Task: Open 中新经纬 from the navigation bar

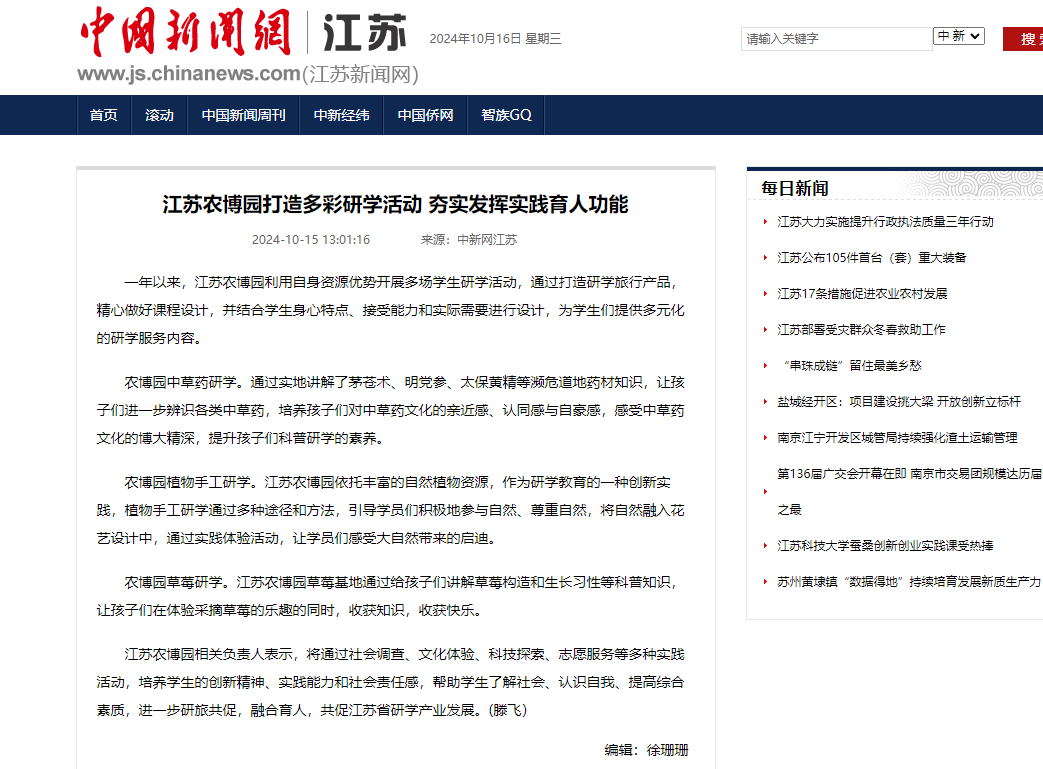Action: pyautogui.click(x=341, y=115)
